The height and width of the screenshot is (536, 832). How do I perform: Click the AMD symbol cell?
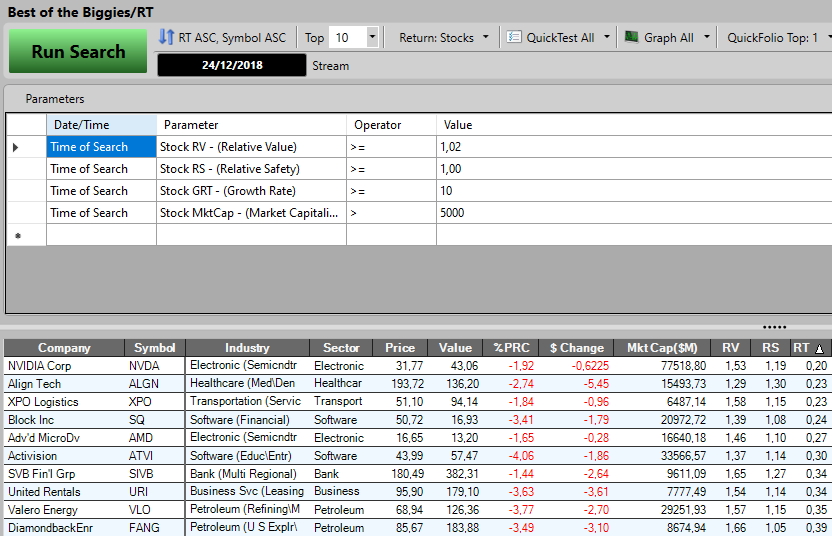click(154, 438)
